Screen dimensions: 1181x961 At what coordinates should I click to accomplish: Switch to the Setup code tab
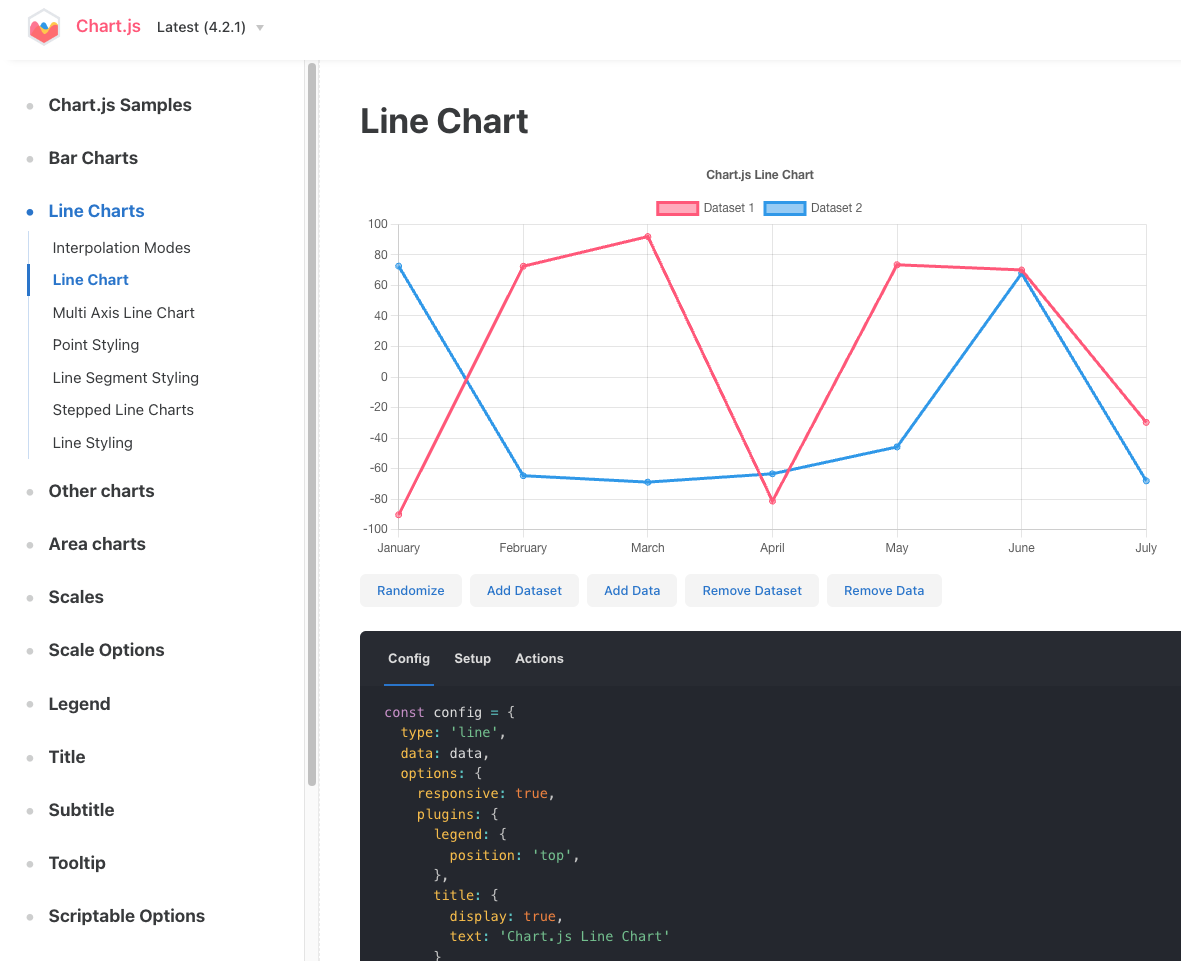coord(472,658)
